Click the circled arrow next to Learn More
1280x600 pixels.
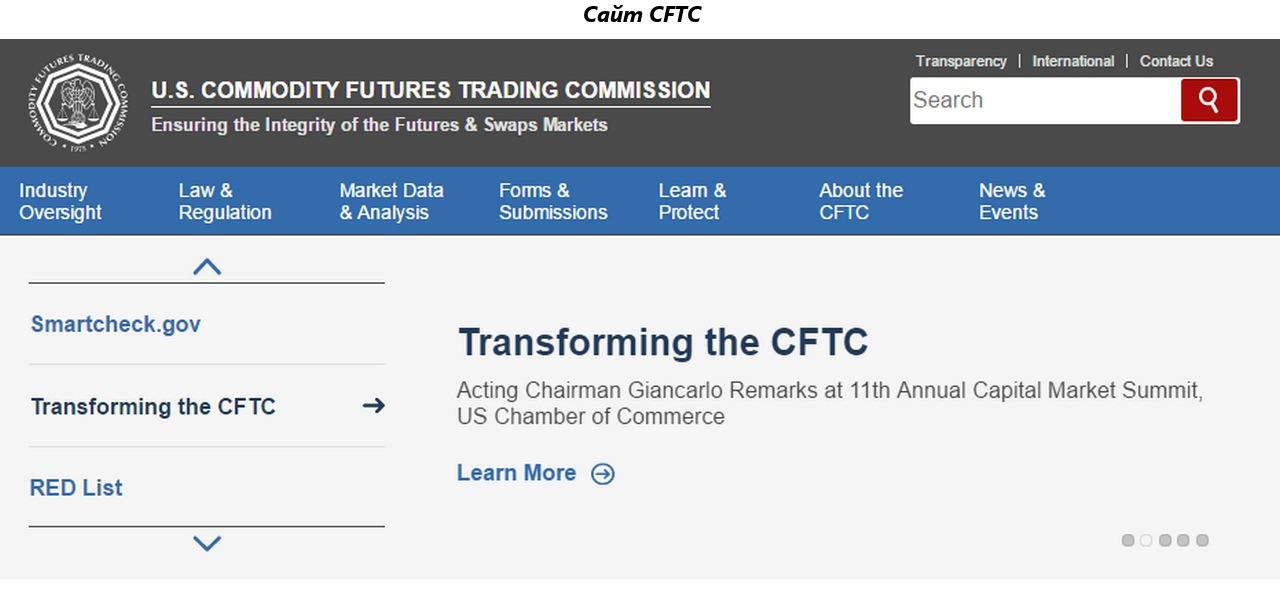click(603, 474)
